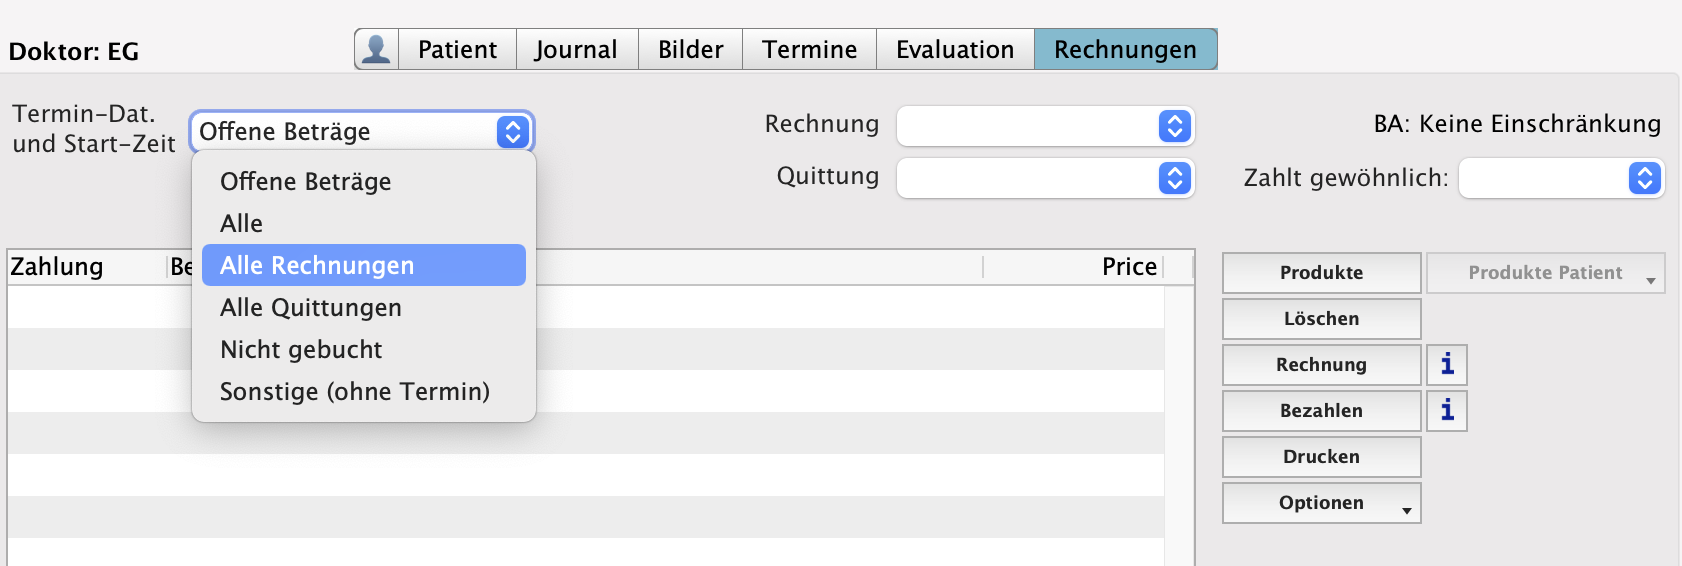Switch to the Journal tab
The height and width of the screenshot is (566, 1682).
tap(576, 49)
